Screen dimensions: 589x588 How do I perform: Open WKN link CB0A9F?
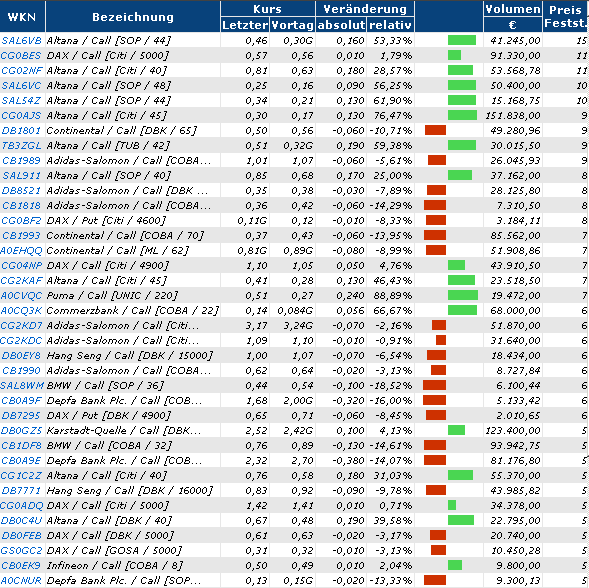pos(21,401)
